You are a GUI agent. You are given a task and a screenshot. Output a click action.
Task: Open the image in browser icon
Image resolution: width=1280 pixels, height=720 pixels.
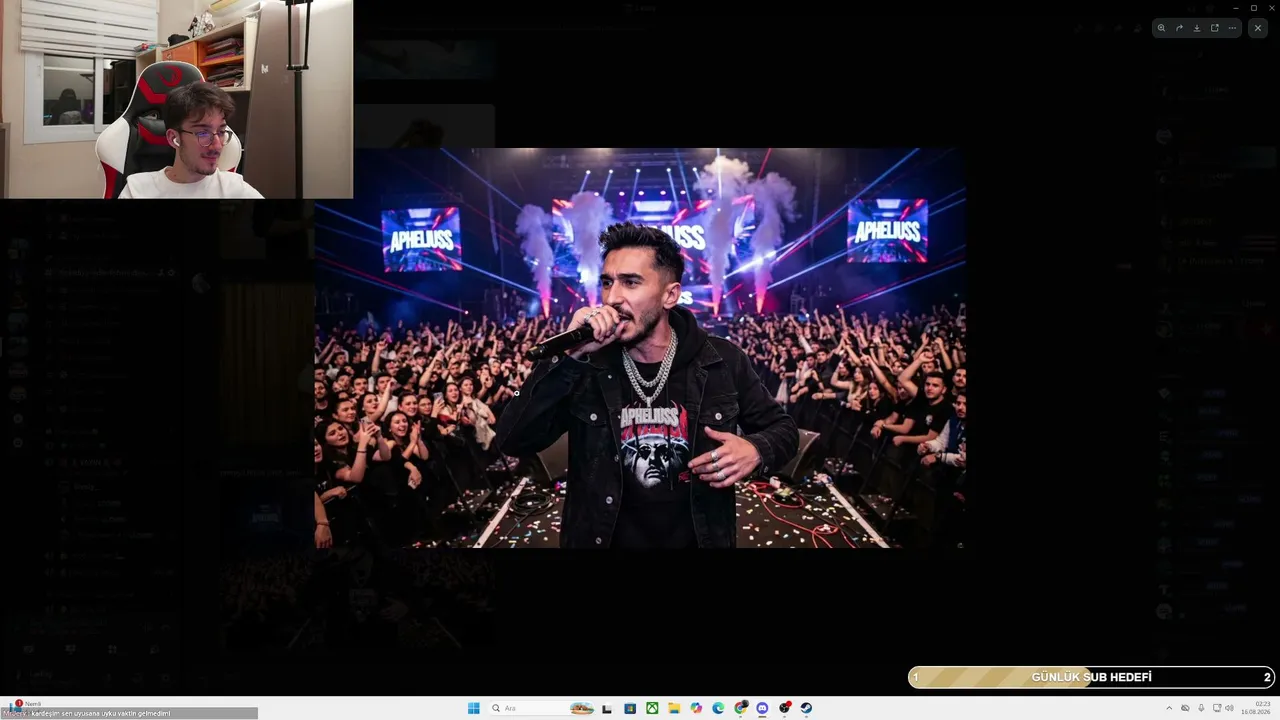(1215, 28)
